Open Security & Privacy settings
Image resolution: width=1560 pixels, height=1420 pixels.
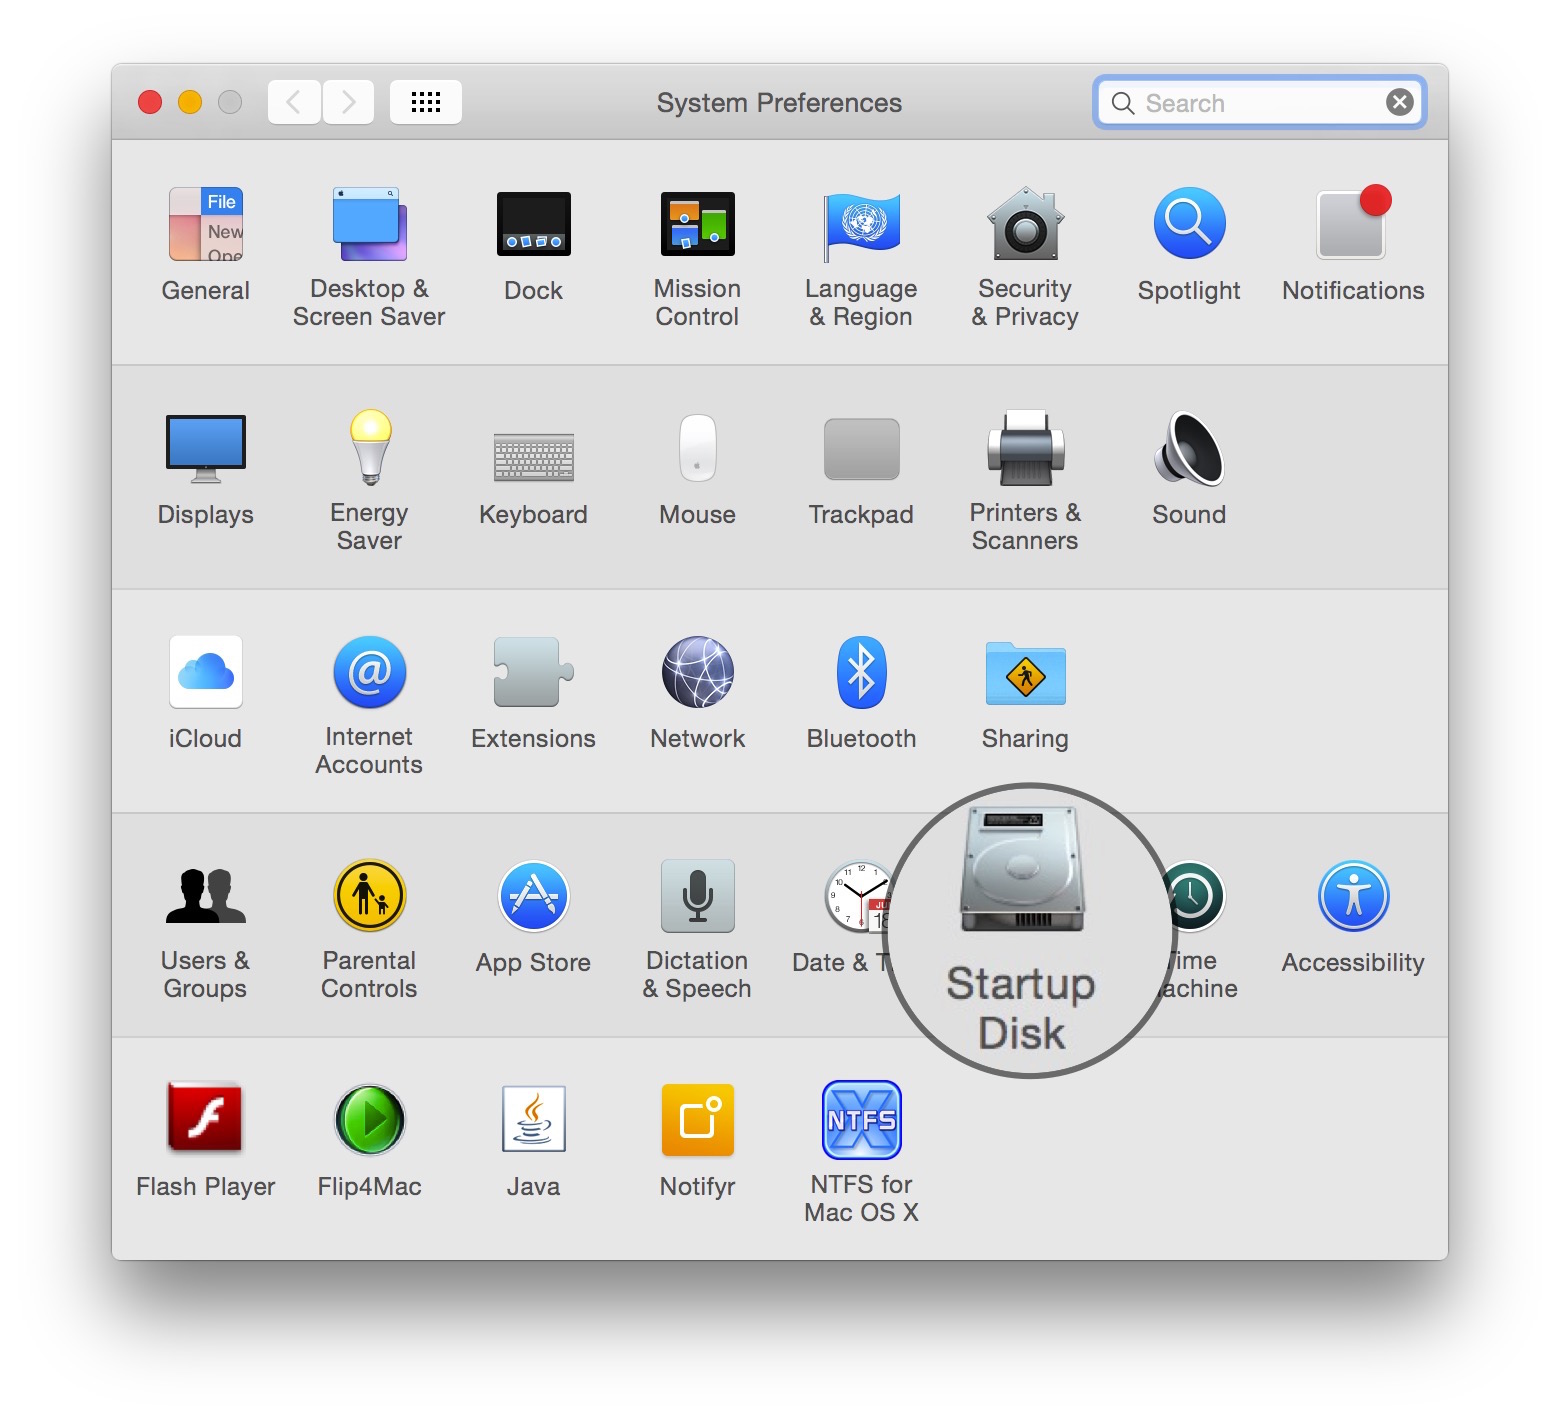pos(1024,228)
